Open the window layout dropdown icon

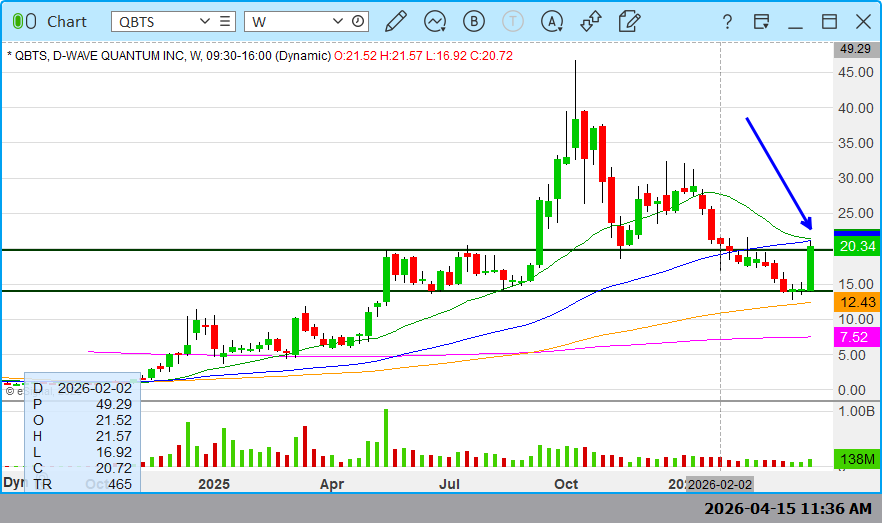[761, 22]
